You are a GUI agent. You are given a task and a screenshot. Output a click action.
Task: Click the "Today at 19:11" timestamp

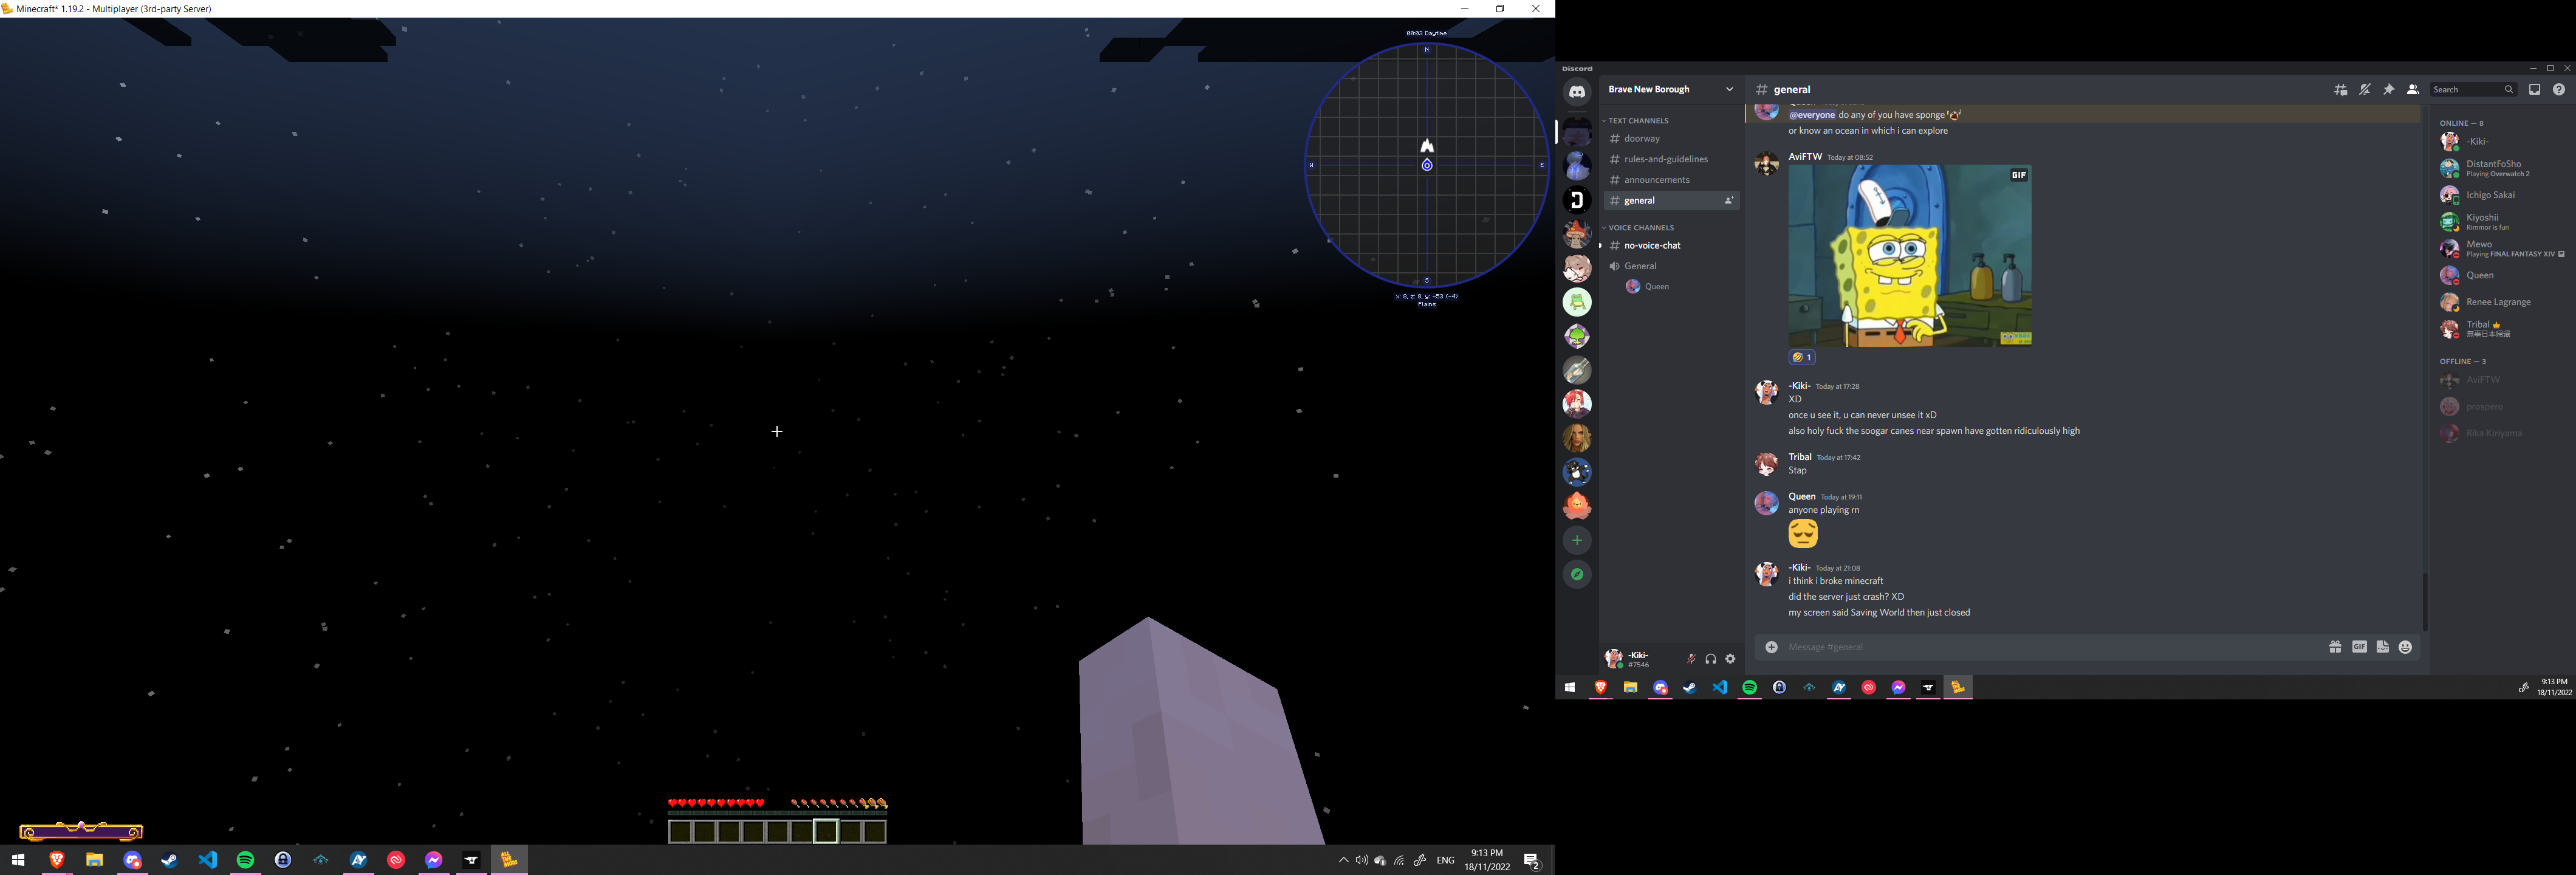(x=1841, y=497)
